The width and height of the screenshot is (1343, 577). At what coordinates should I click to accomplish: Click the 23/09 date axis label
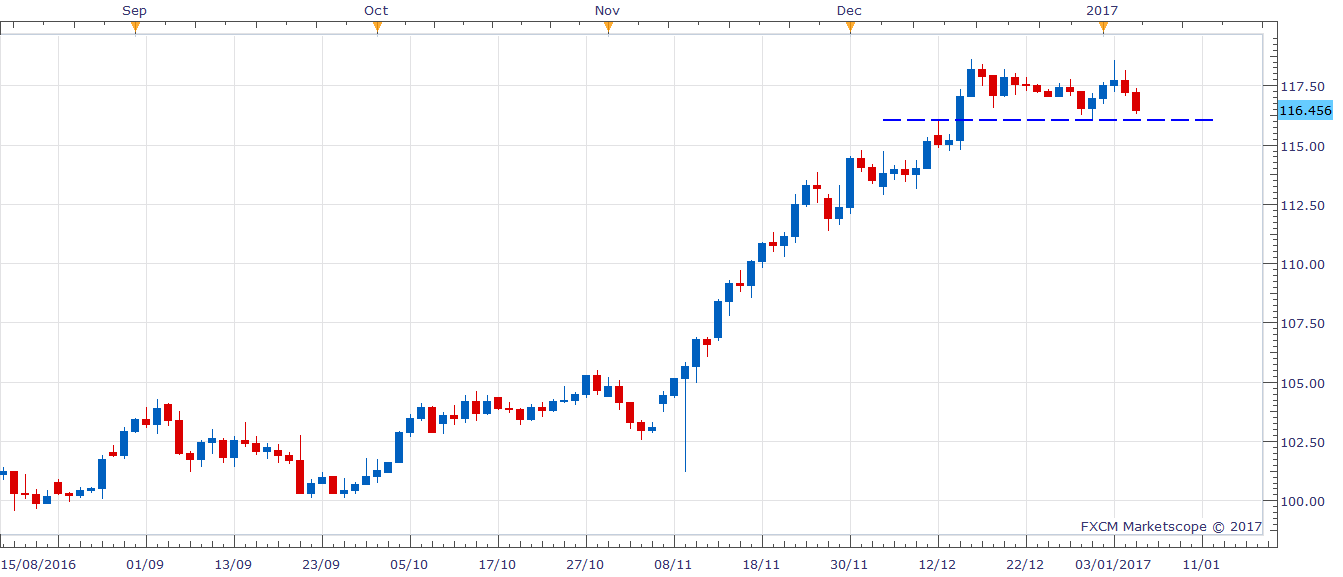[x=321, y=564]
